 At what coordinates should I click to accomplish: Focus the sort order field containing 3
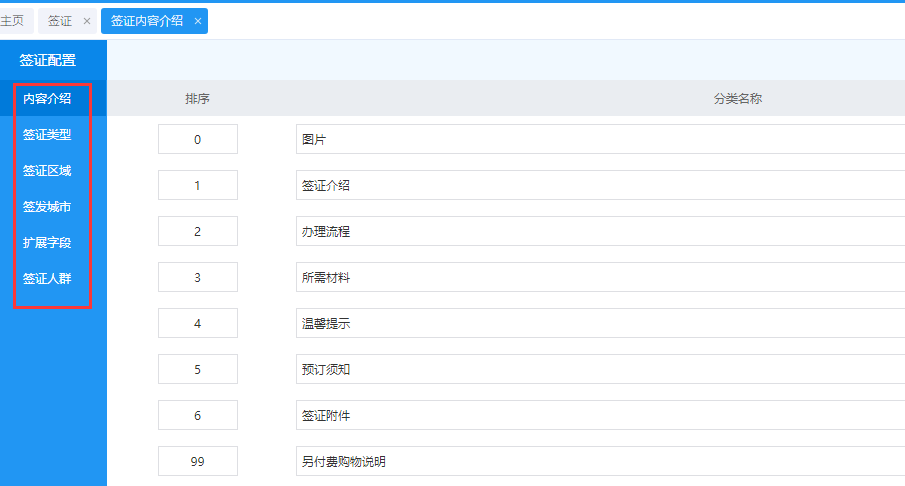197,277
